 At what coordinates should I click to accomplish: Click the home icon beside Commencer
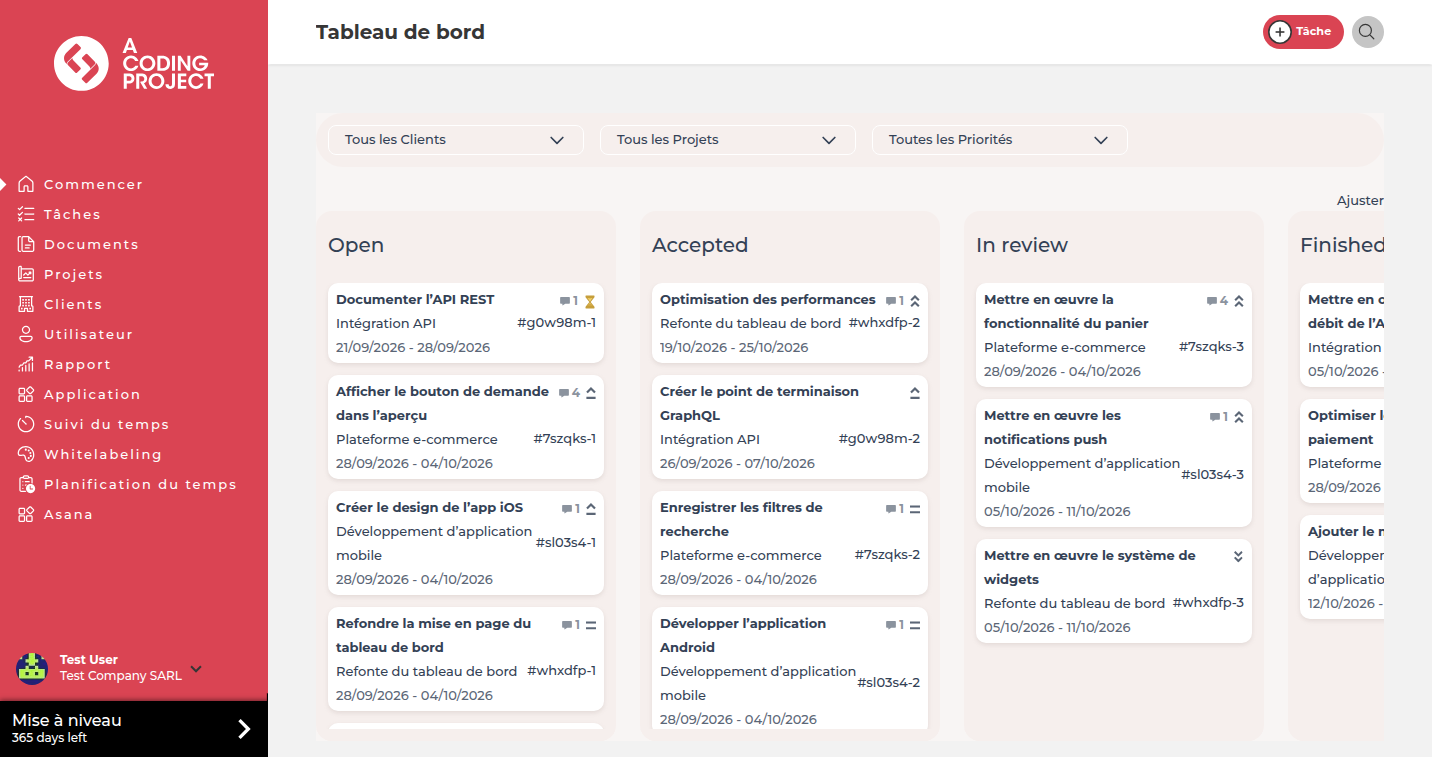pos(26,184)
